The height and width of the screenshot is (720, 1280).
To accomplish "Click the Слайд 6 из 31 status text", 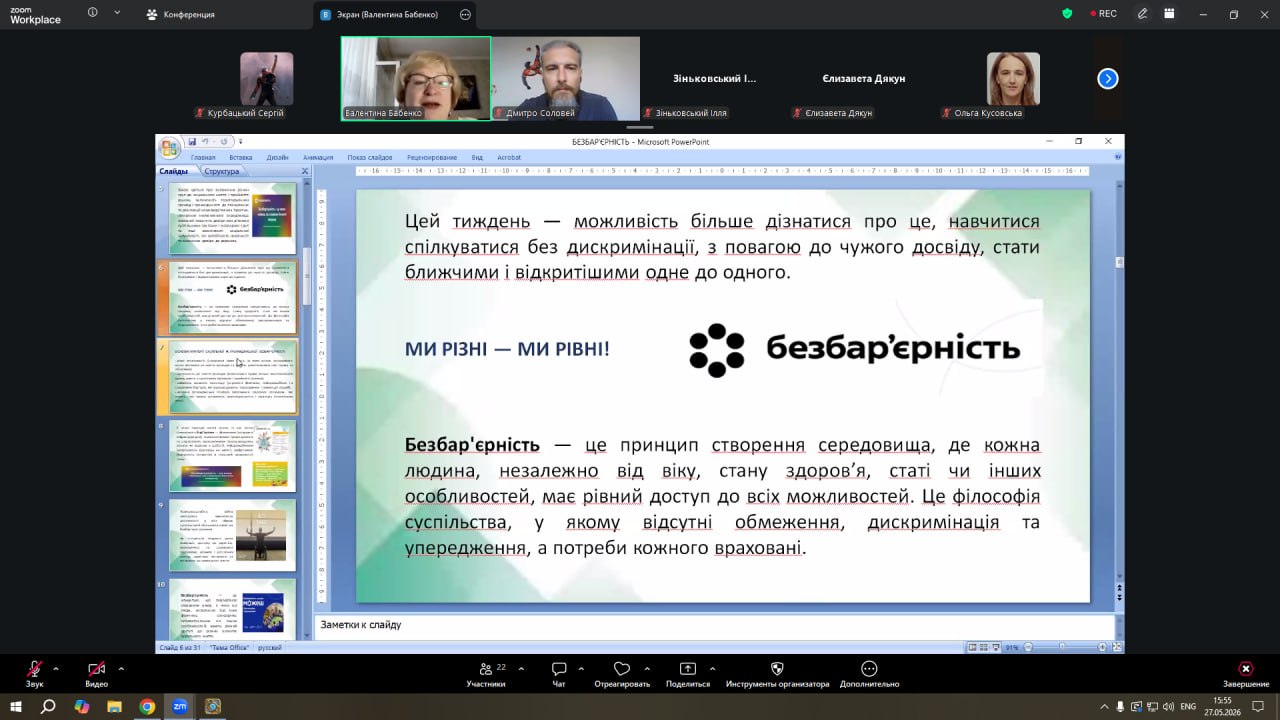I will tap(181, 648).
